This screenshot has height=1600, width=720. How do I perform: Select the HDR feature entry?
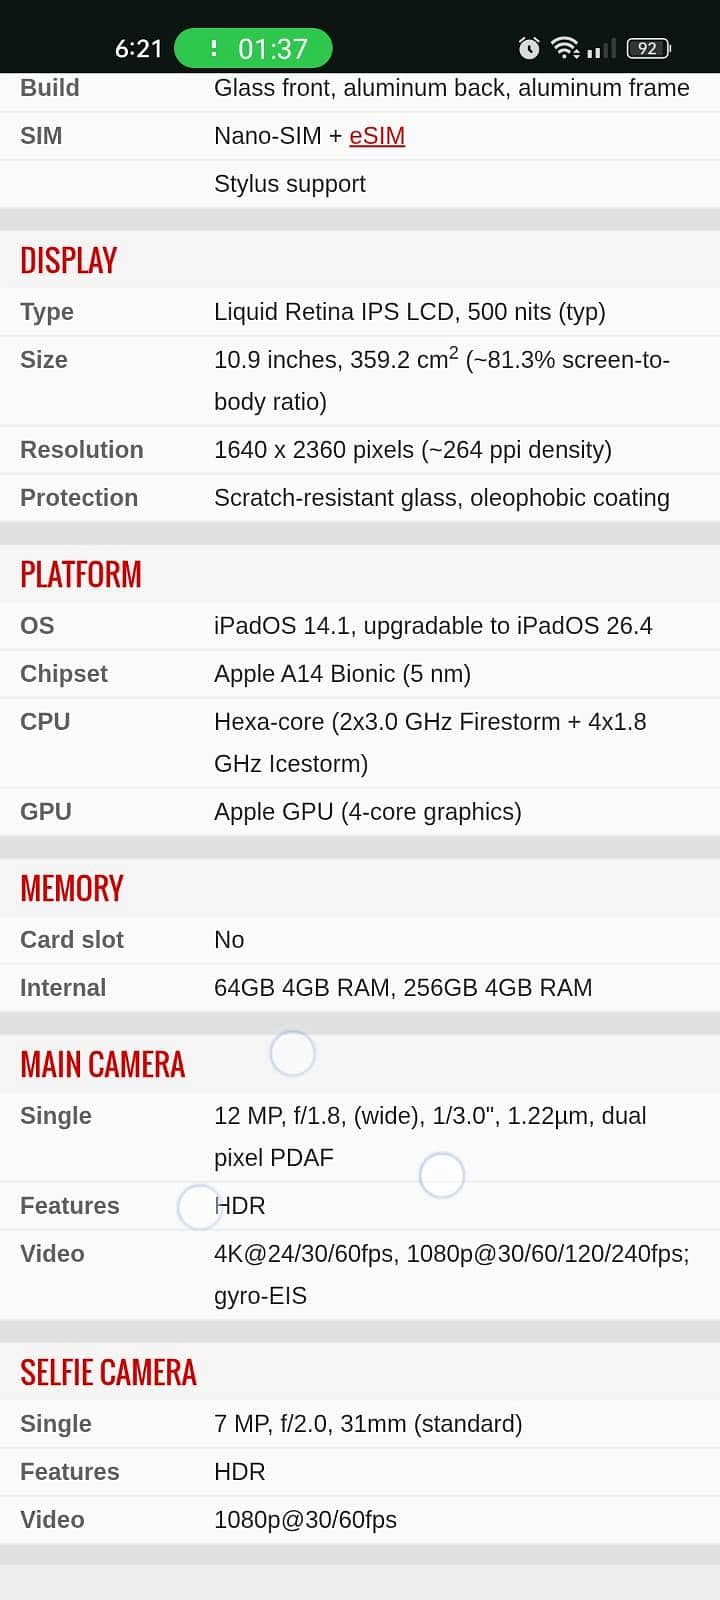[241, 1205]
